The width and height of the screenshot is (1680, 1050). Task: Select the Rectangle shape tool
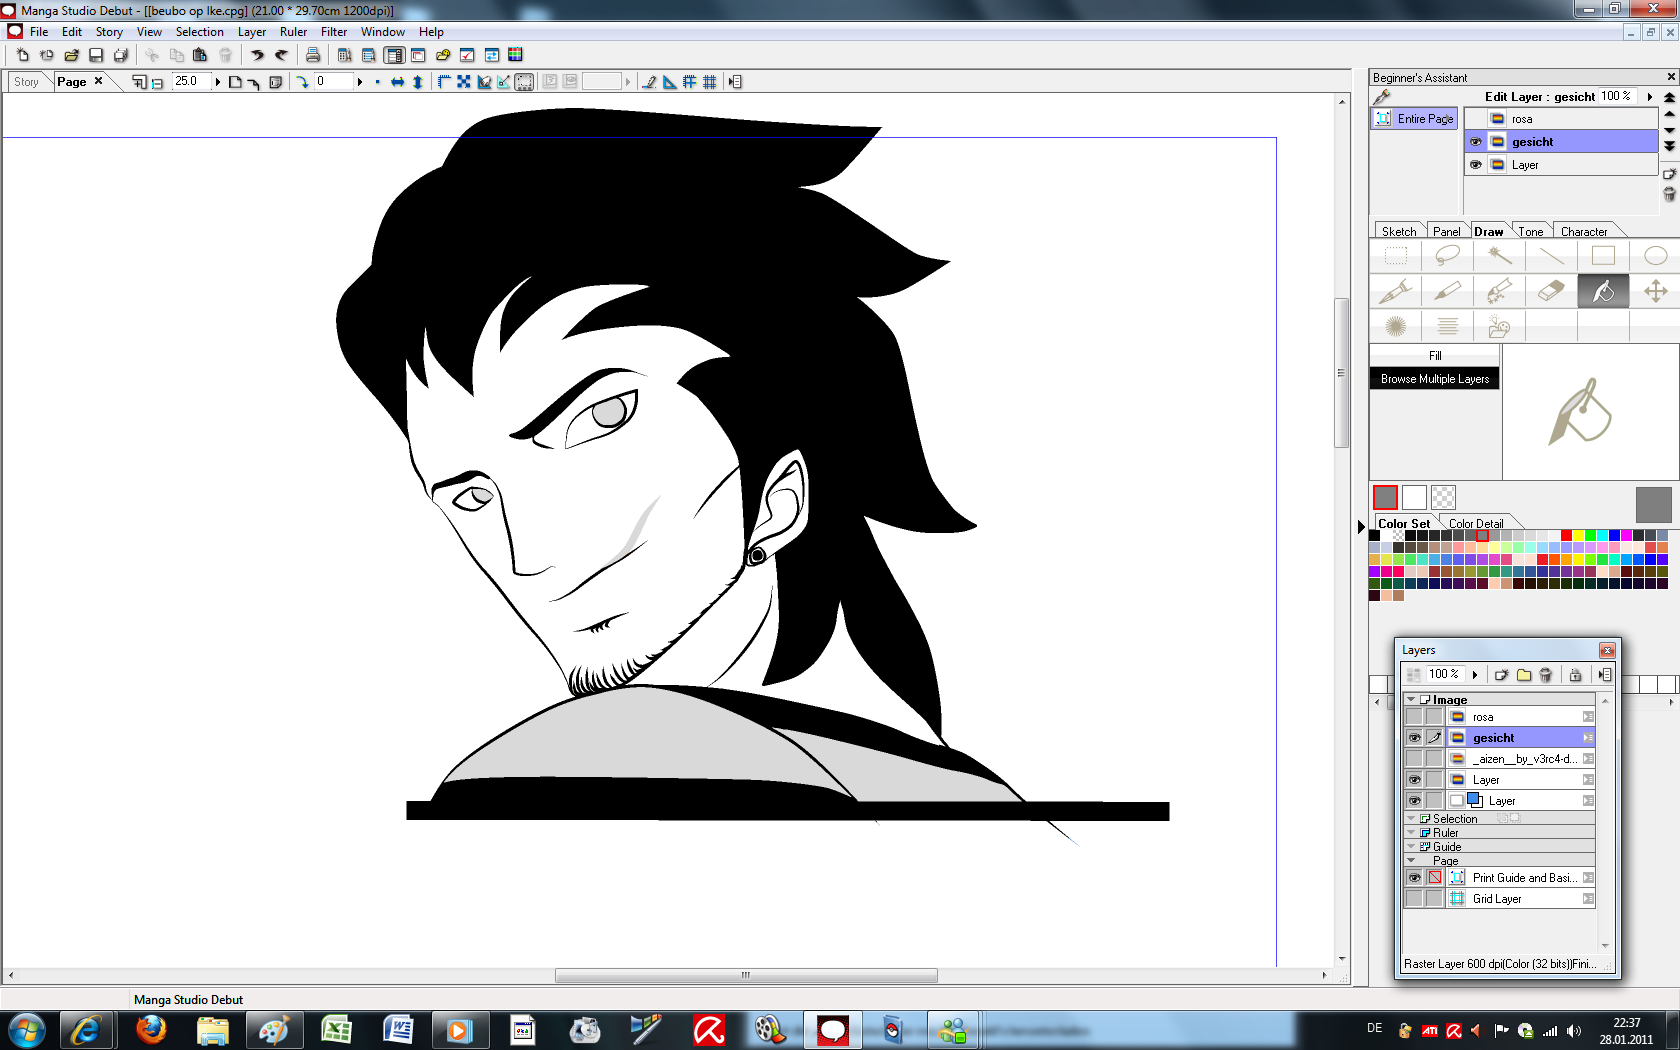point(1603,256)
